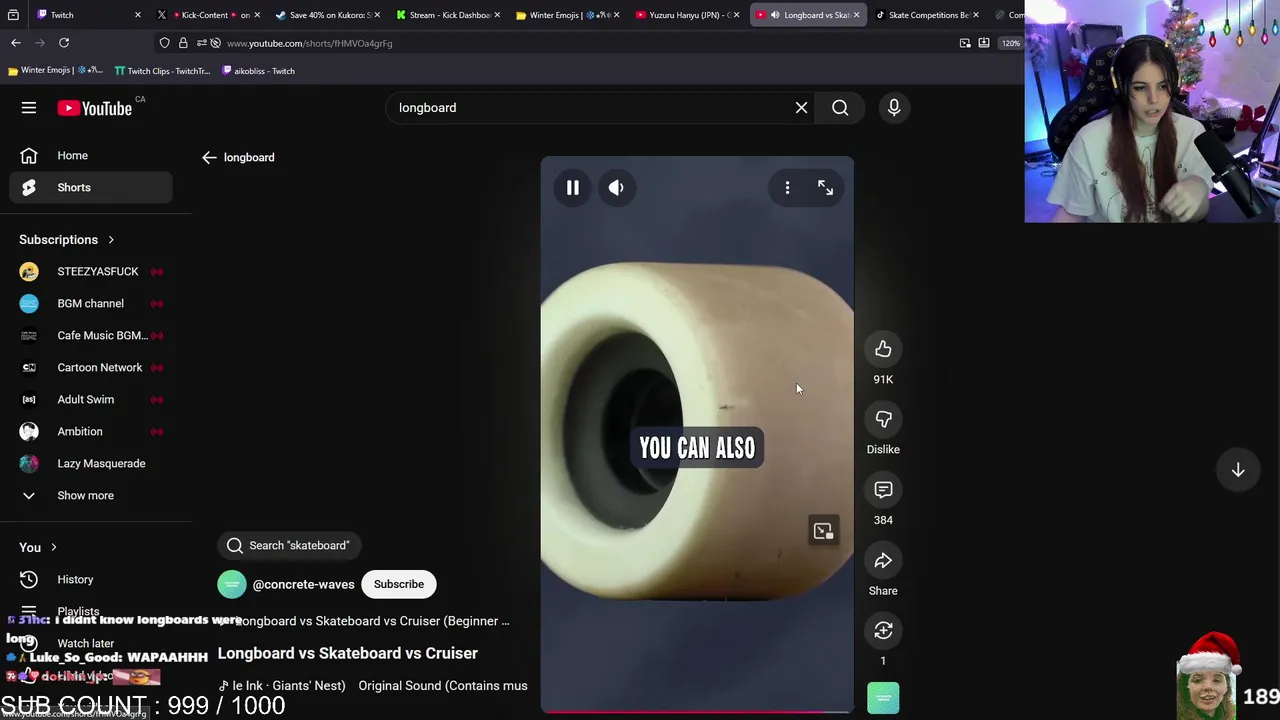Screen dimensions: 1280x720
Task: Go back using the longboard back arrow
Action: (209, 157)
